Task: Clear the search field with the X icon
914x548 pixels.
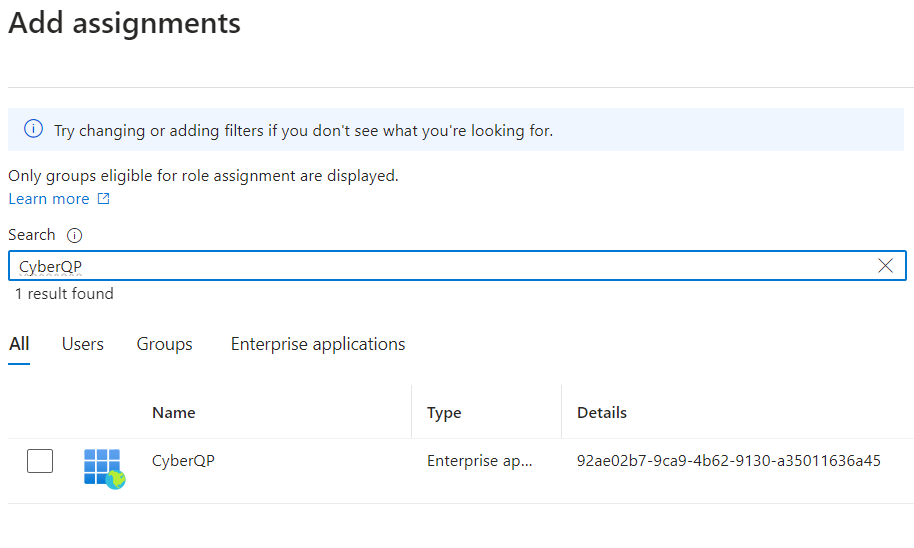Action: 885,266
